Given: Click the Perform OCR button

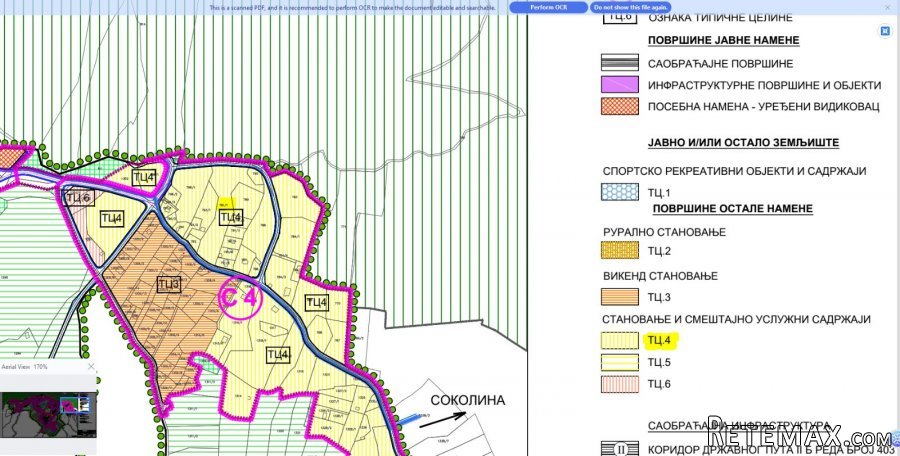Looking at the screenshot, I should 548,7.
